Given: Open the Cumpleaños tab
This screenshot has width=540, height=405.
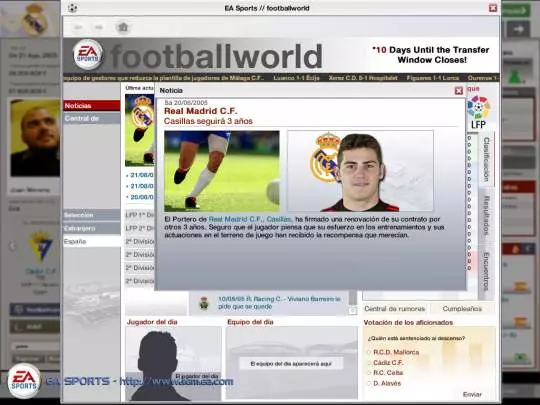Looking at the screenshot, I should click(x=462, y=309).
